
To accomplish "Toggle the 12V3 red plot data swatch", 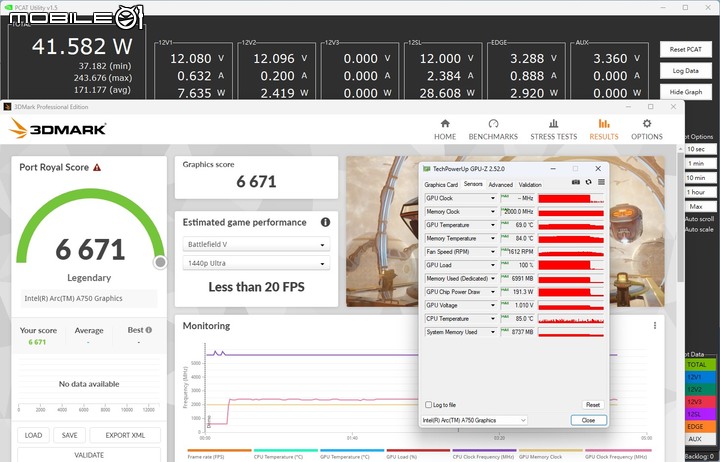I will (700, 402).
